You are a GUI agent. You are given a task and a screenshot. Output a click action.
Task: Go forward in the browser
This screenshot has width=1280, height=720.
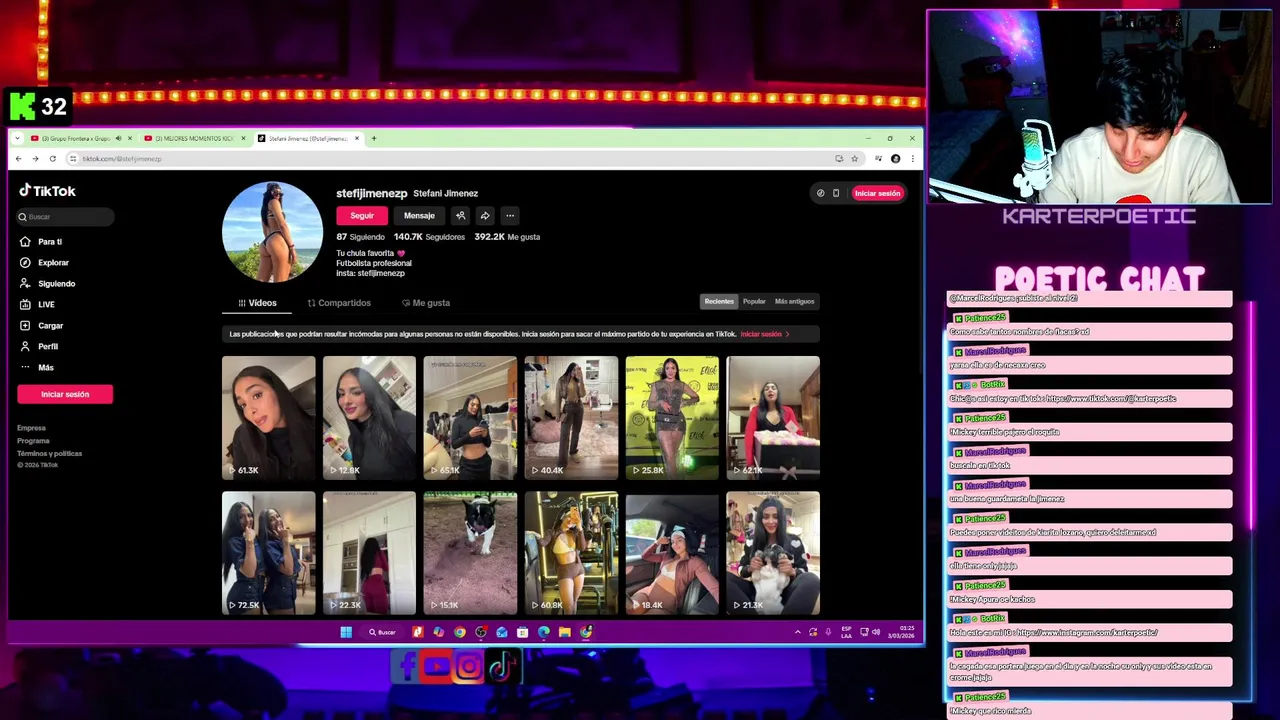(35, 159)
